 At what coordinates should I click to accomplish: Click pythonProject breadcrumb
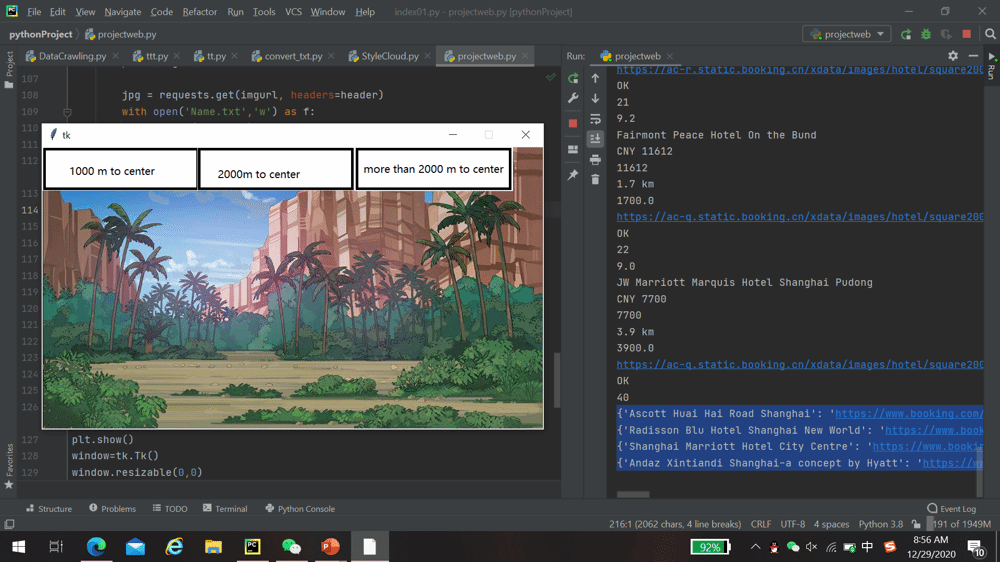[x=41, y=34]
